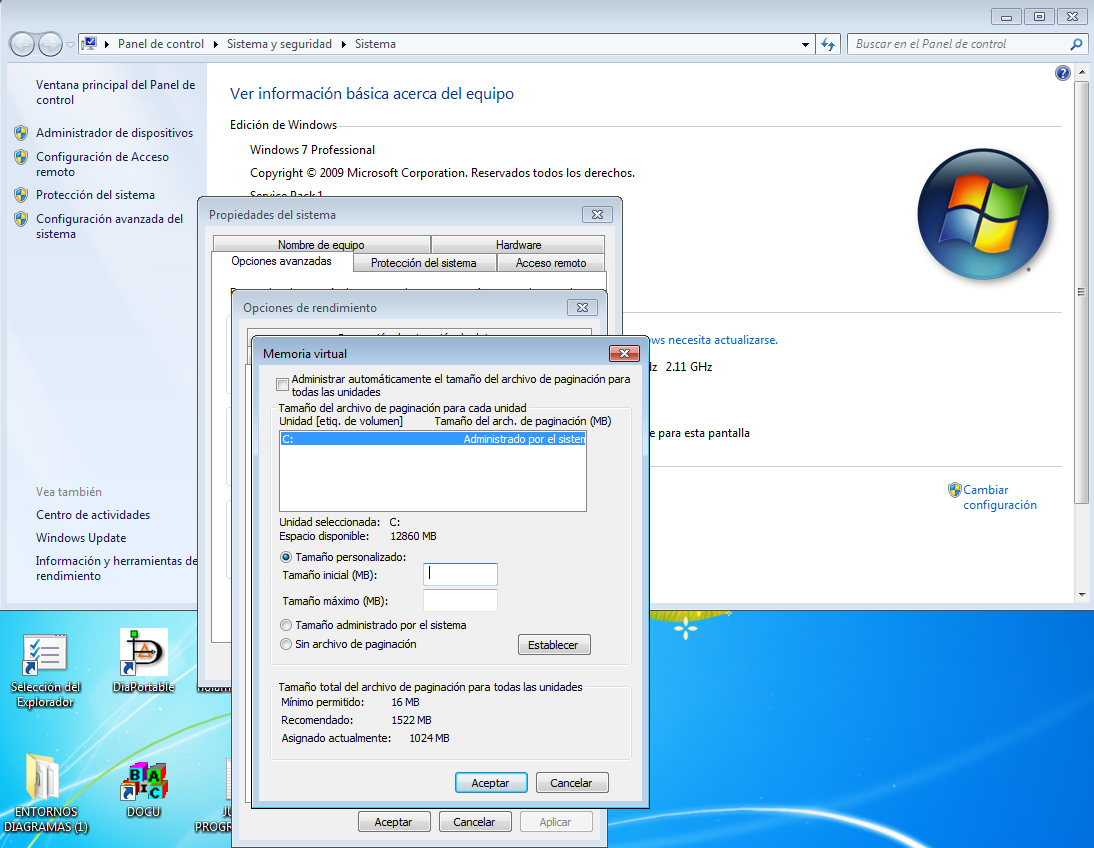Click shield icon beside Configuración avanzada del sistema
Viewport: 1094px width, 848px height.
click(21, 219)
